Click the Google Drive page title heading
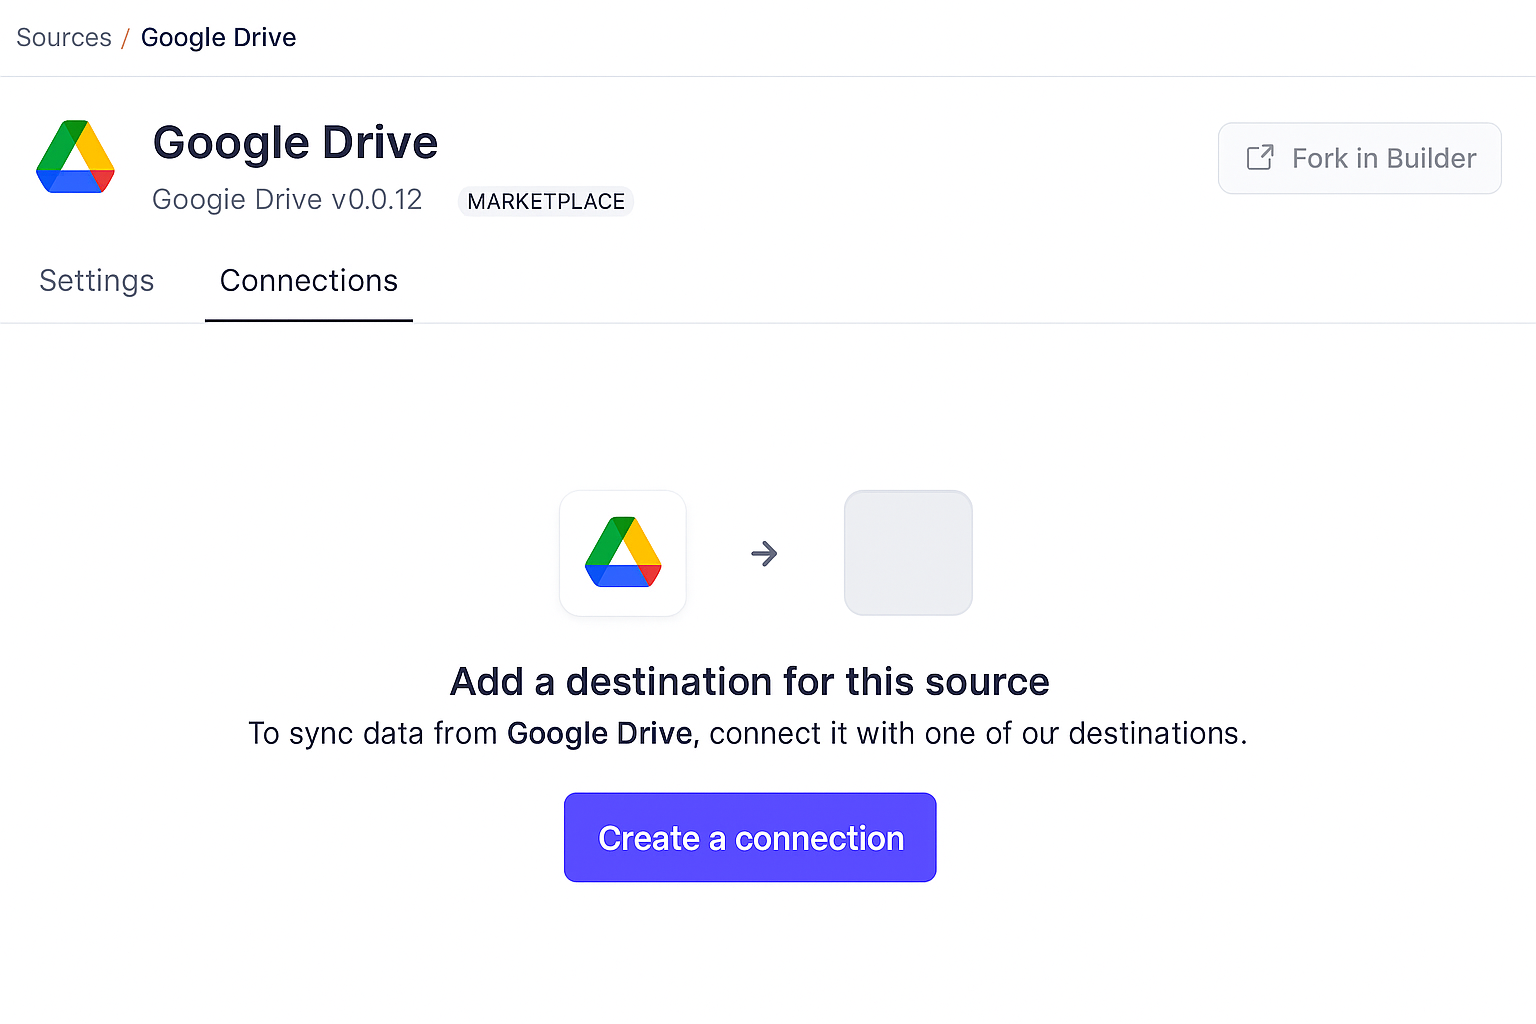 point(295,142)
